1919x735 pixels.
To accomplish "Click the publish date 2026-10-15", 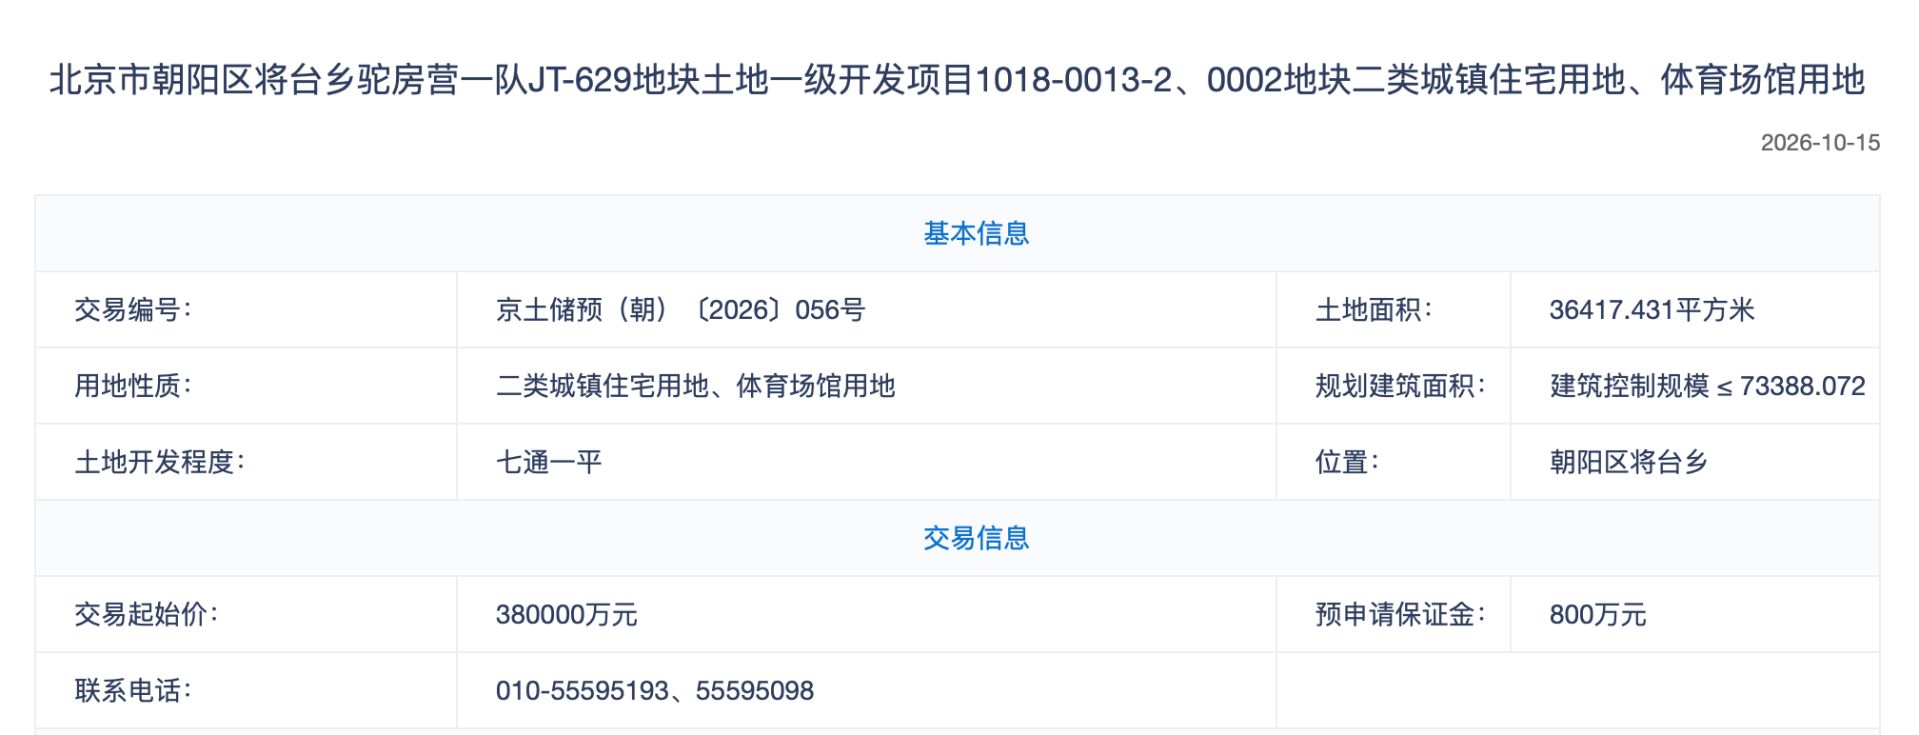I will 1820,143.
